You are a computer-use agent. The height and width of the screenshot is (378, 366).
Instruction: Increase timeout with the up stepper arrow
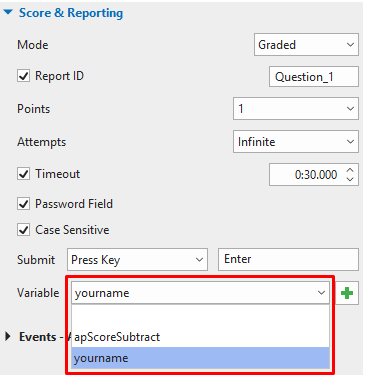coord(350,170)
